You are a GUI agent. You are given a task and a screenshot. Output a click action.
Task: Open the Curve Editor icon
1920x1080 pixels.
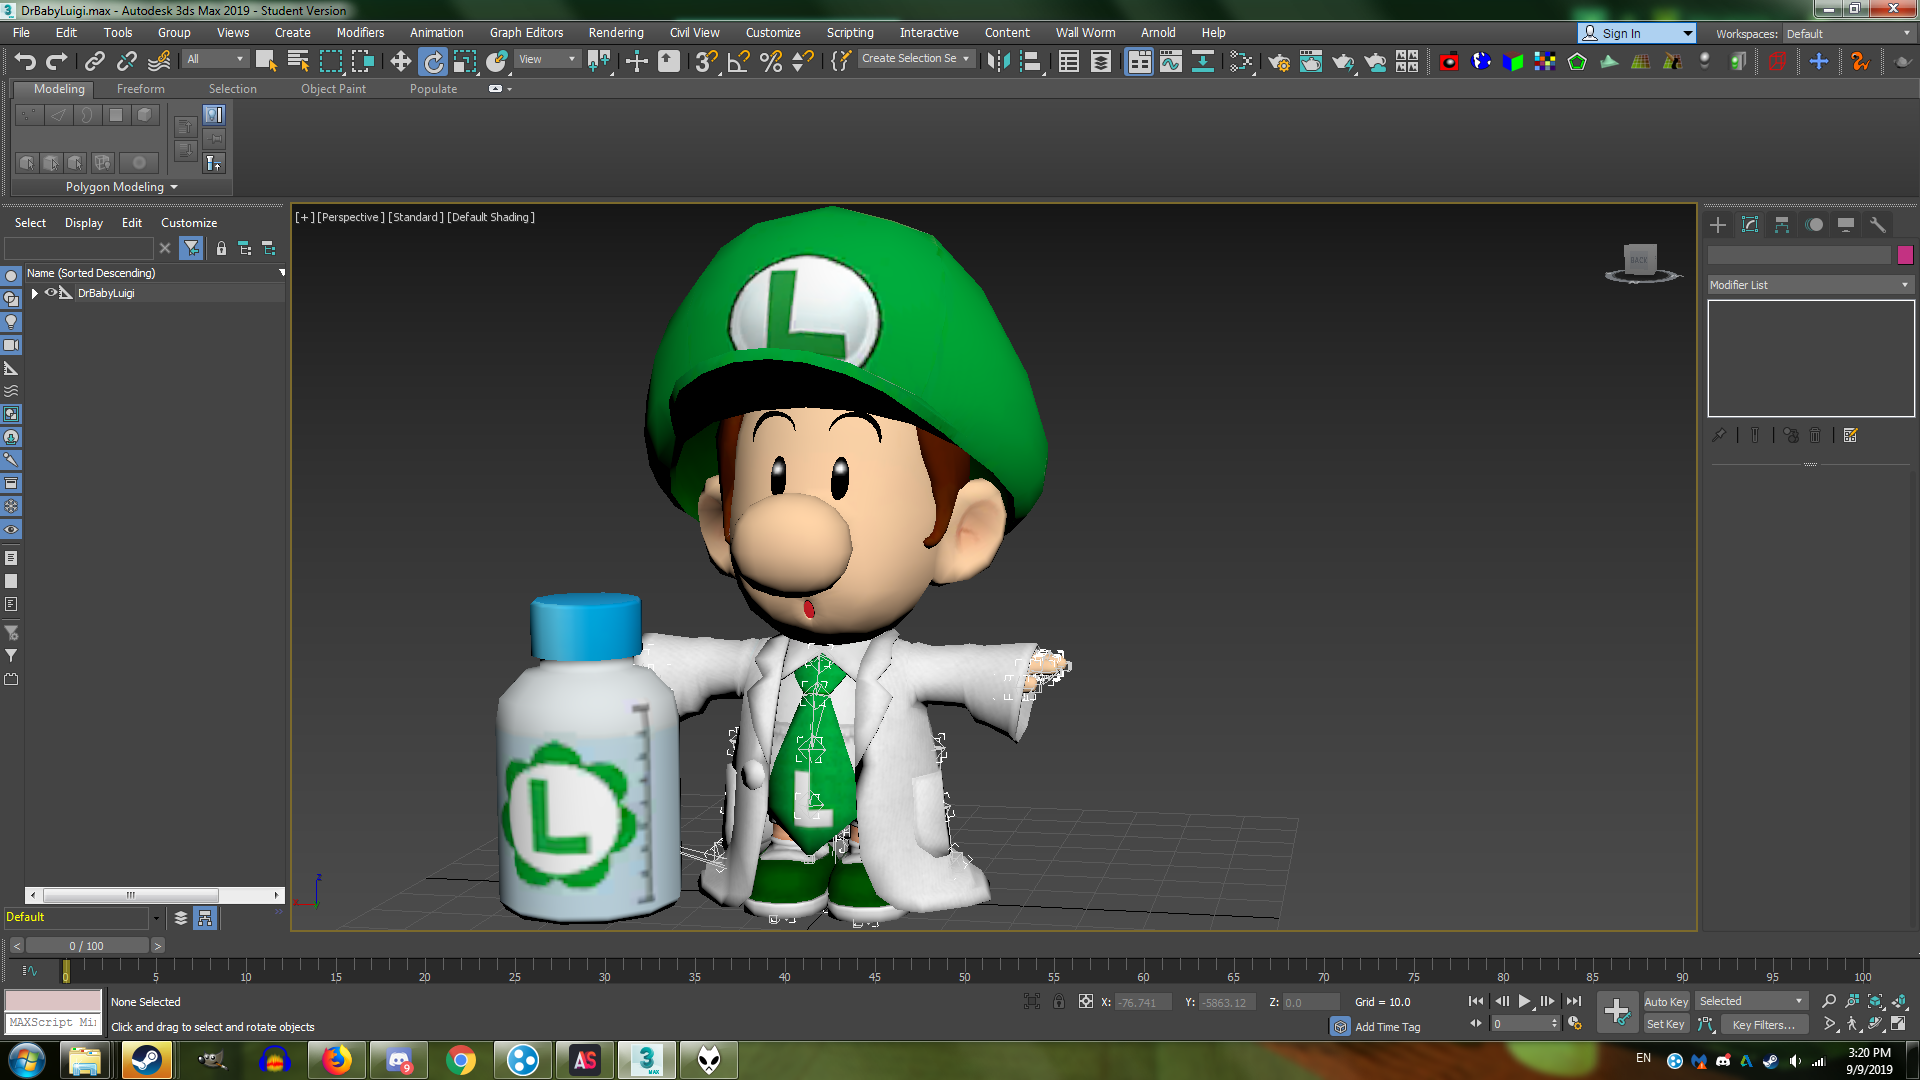1170,61
